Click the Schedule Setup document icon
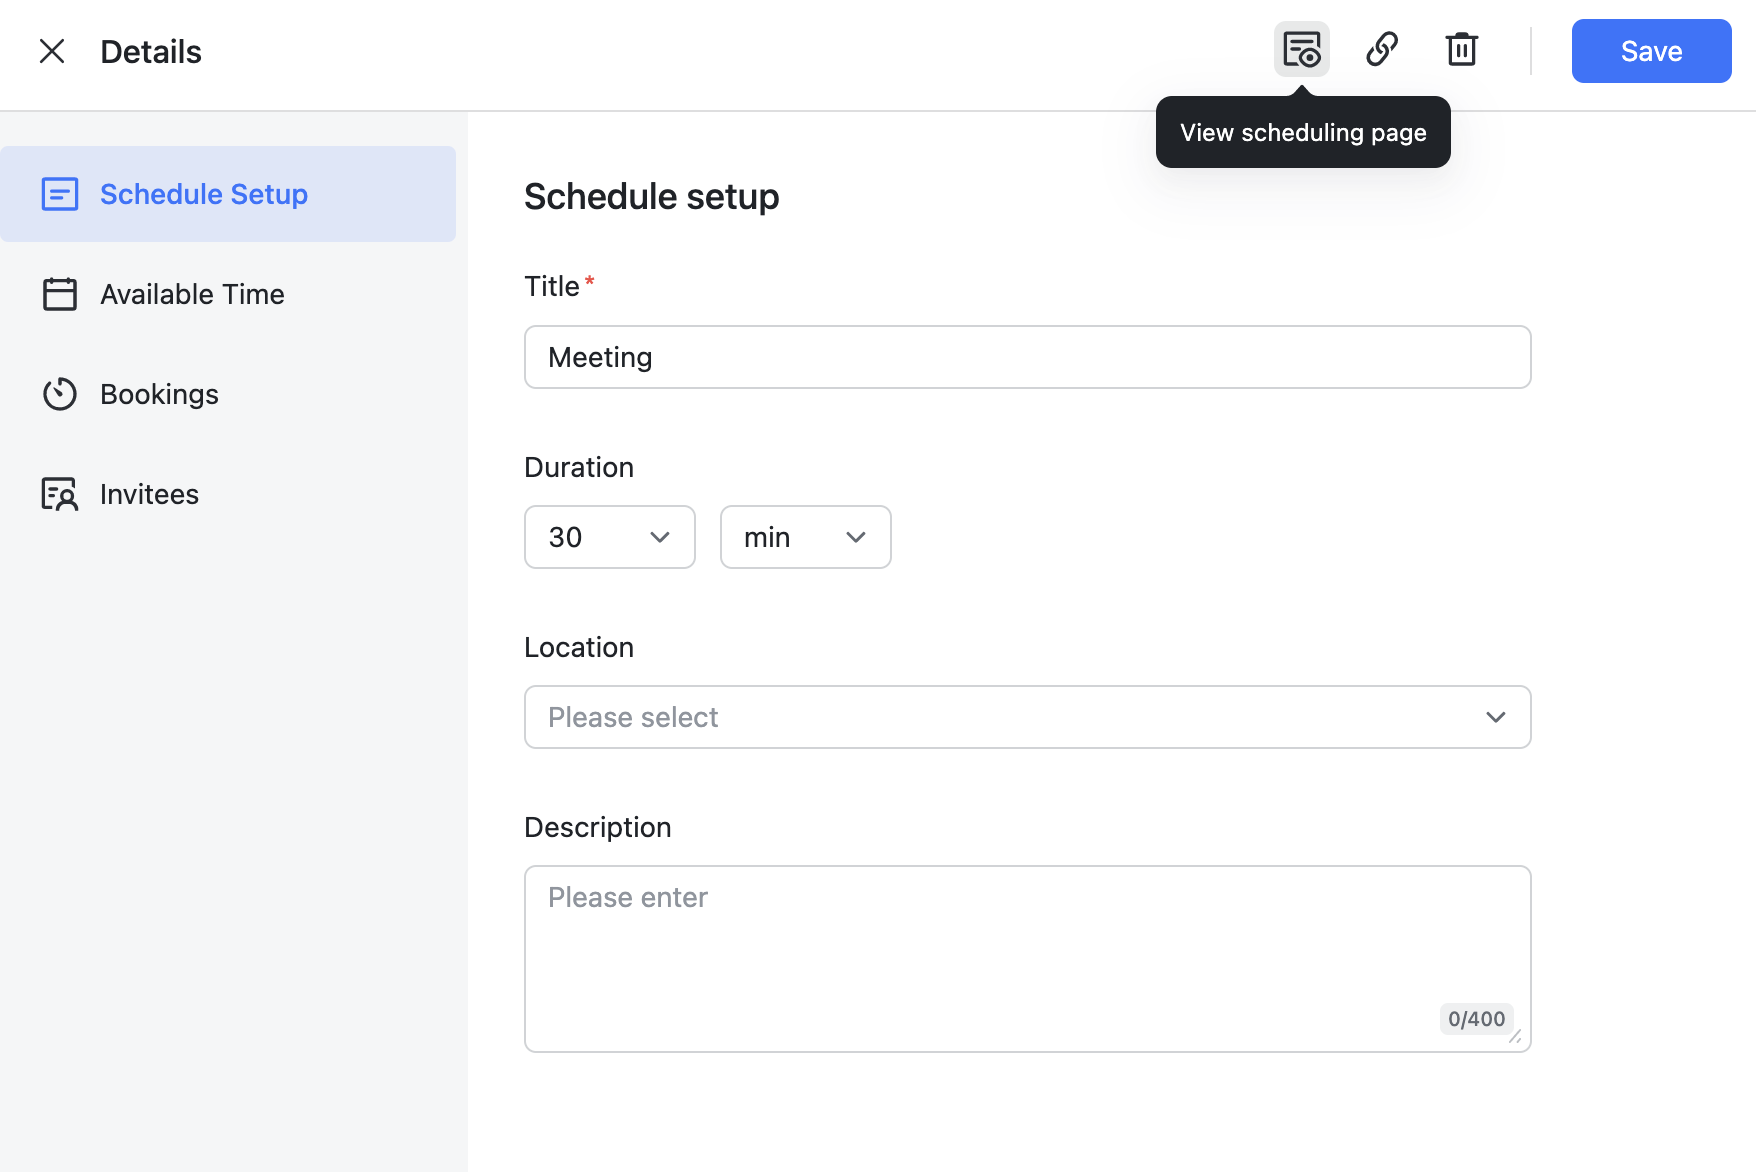The height and width of the screenshot is (1172, 1756). [60, 194]
